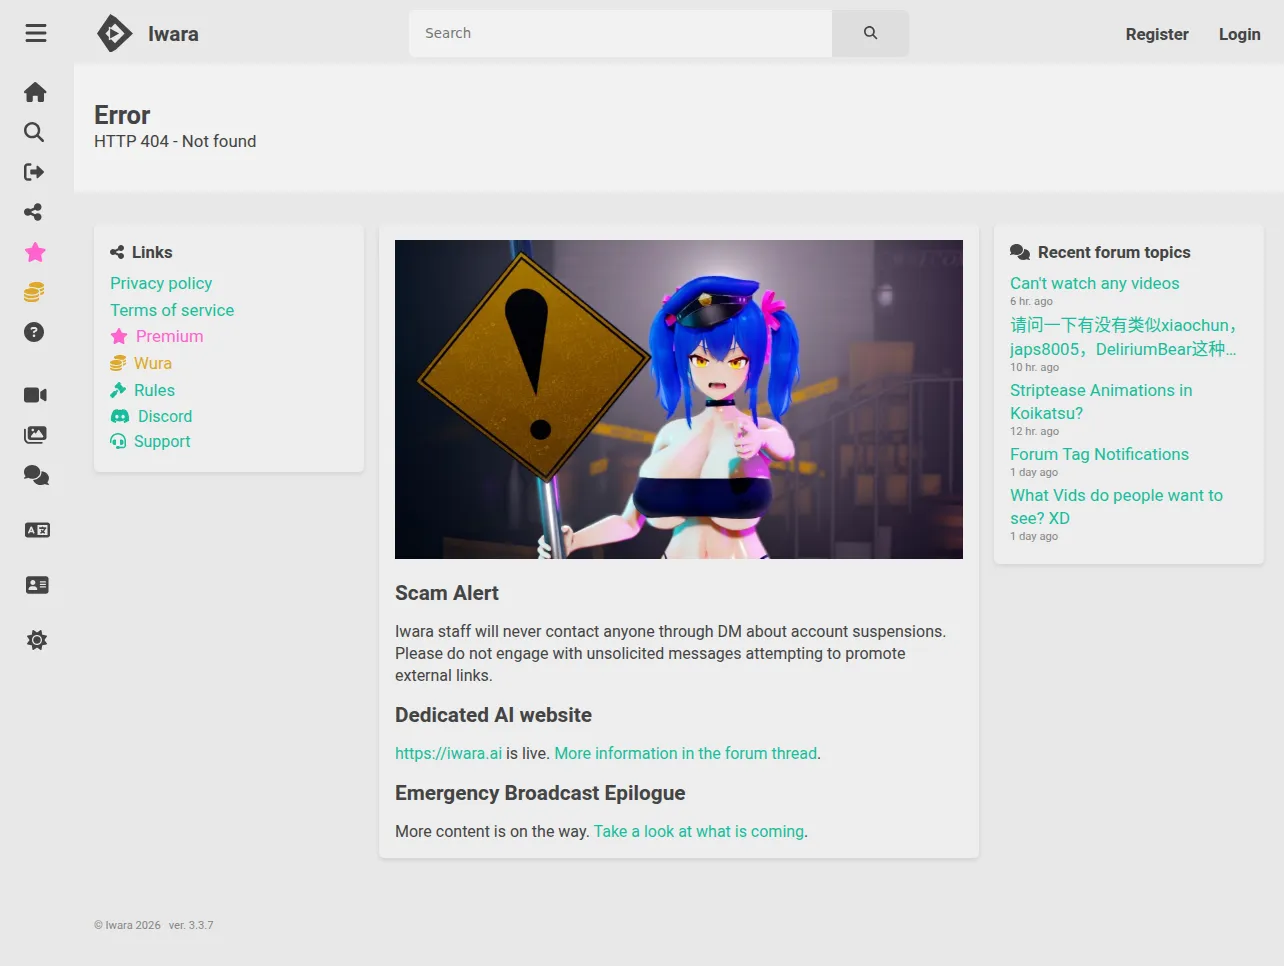This screenshot has height=966, width=1284.
Task: Open the Discord link
Action: (151, 416)
